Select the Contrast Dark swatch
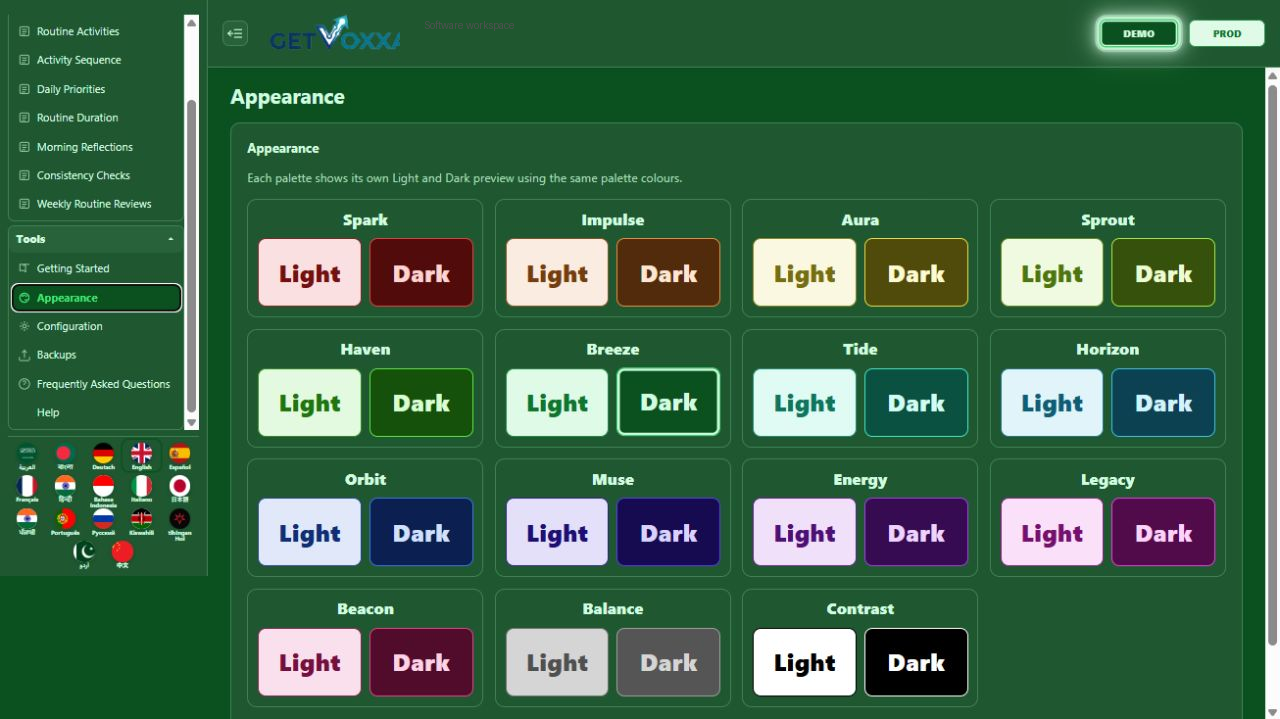1280x719 pixels. point(916,662)
